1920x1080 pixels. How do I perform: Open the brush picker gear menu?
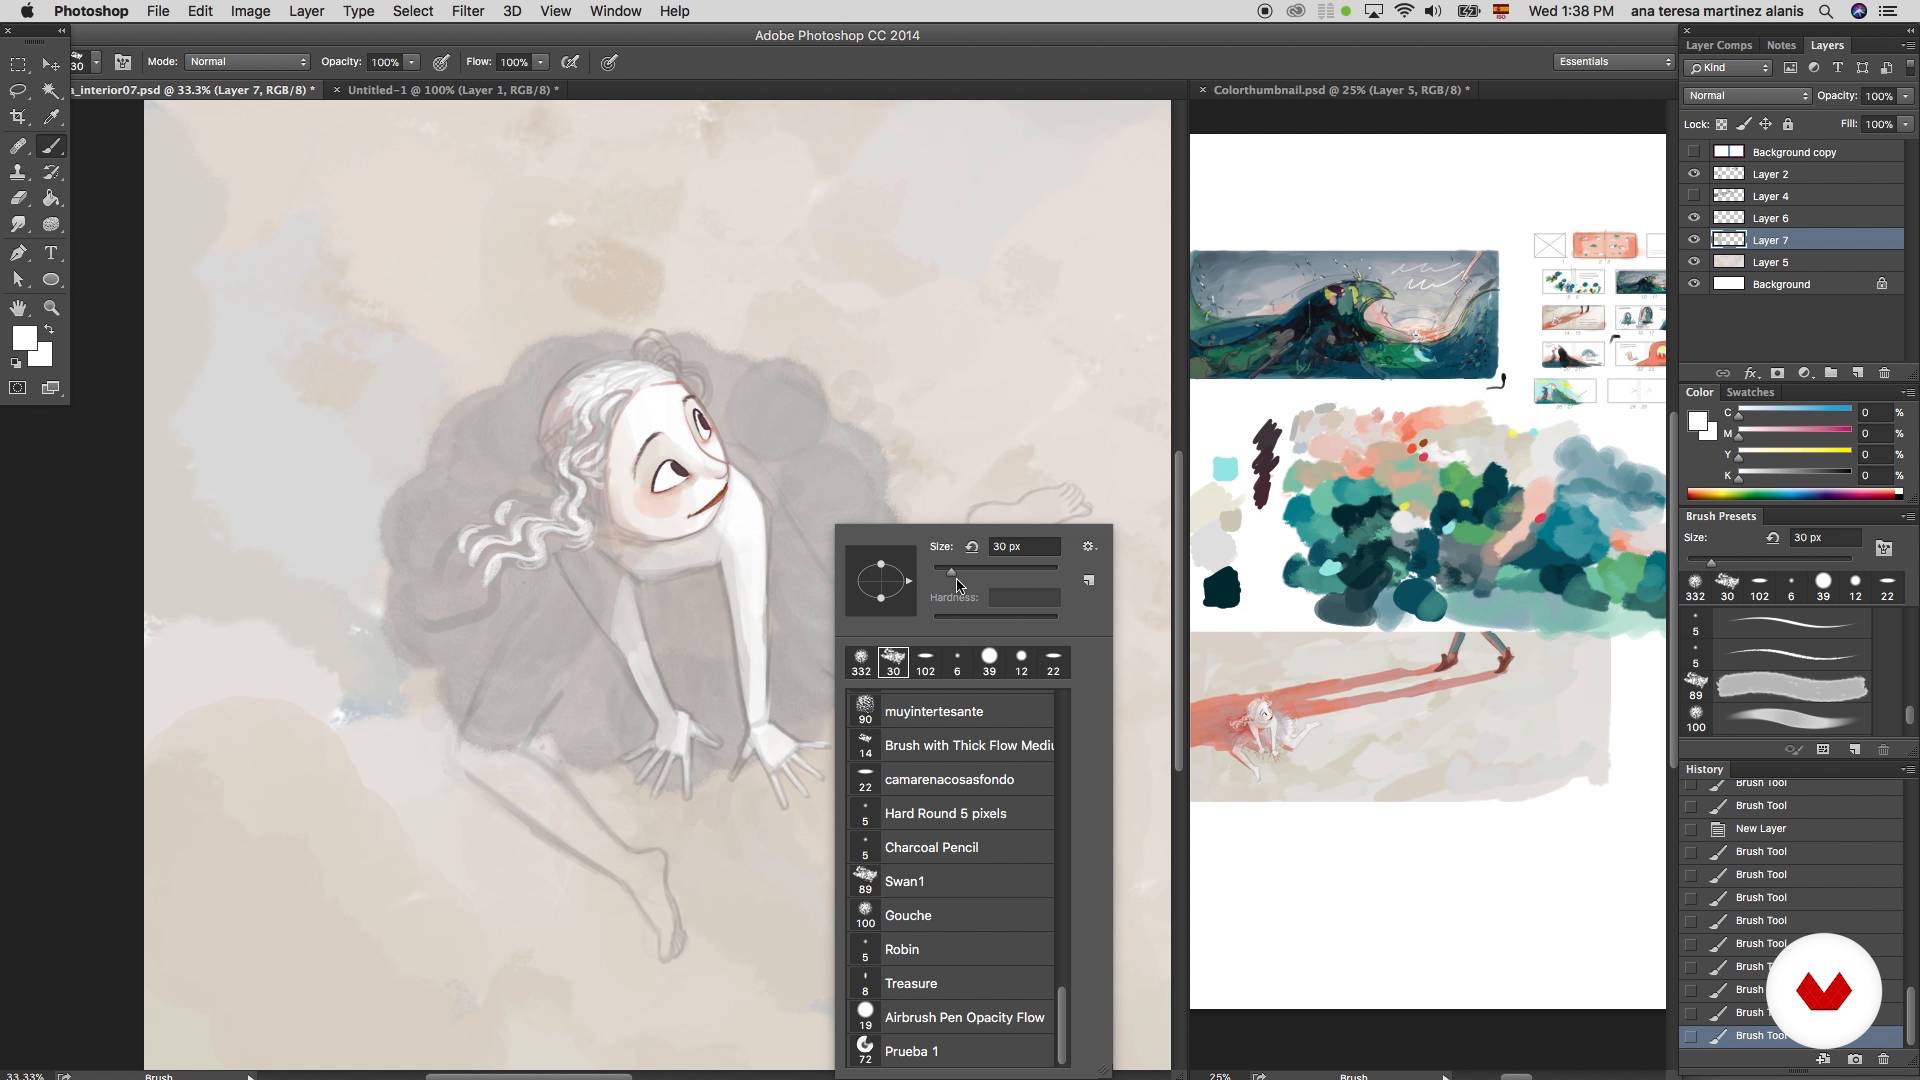(x=1089, y=547)
